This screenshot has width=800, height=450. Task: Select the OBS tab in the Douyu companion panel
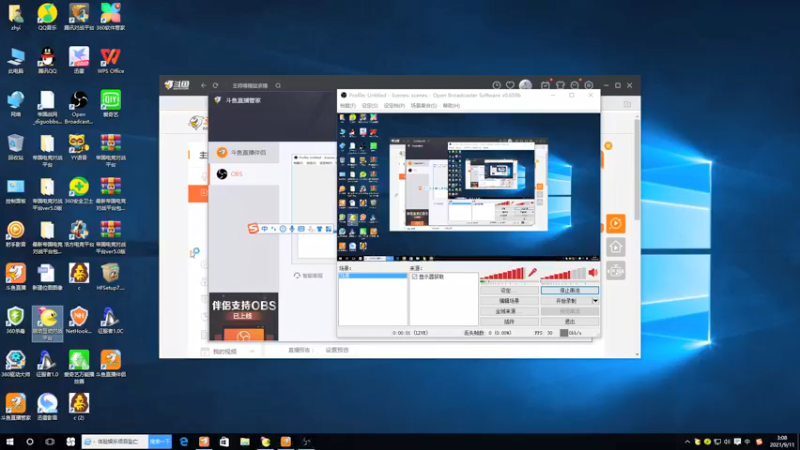pyautogui.click(x=244, y=174)
